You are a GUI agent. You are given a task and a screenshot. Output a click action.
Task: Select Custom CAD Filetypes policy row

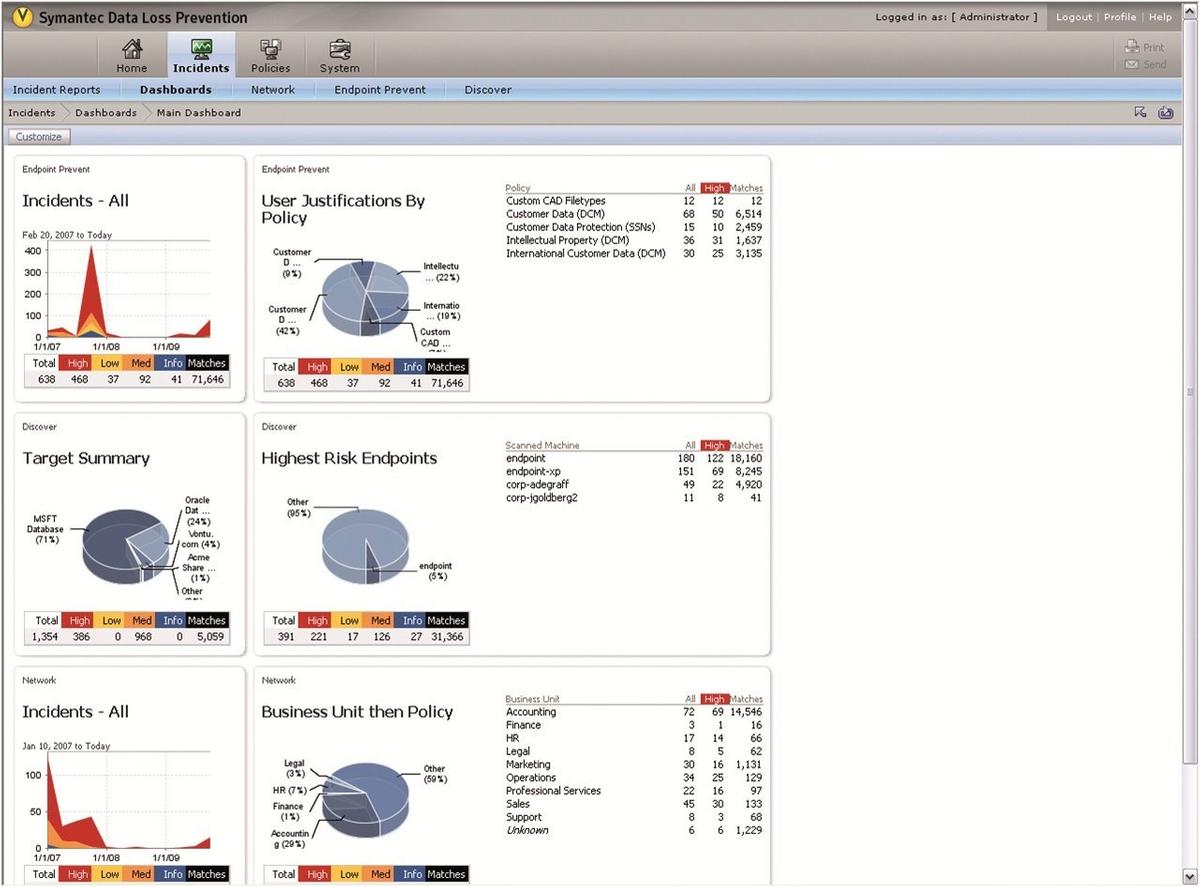point(634,201)
